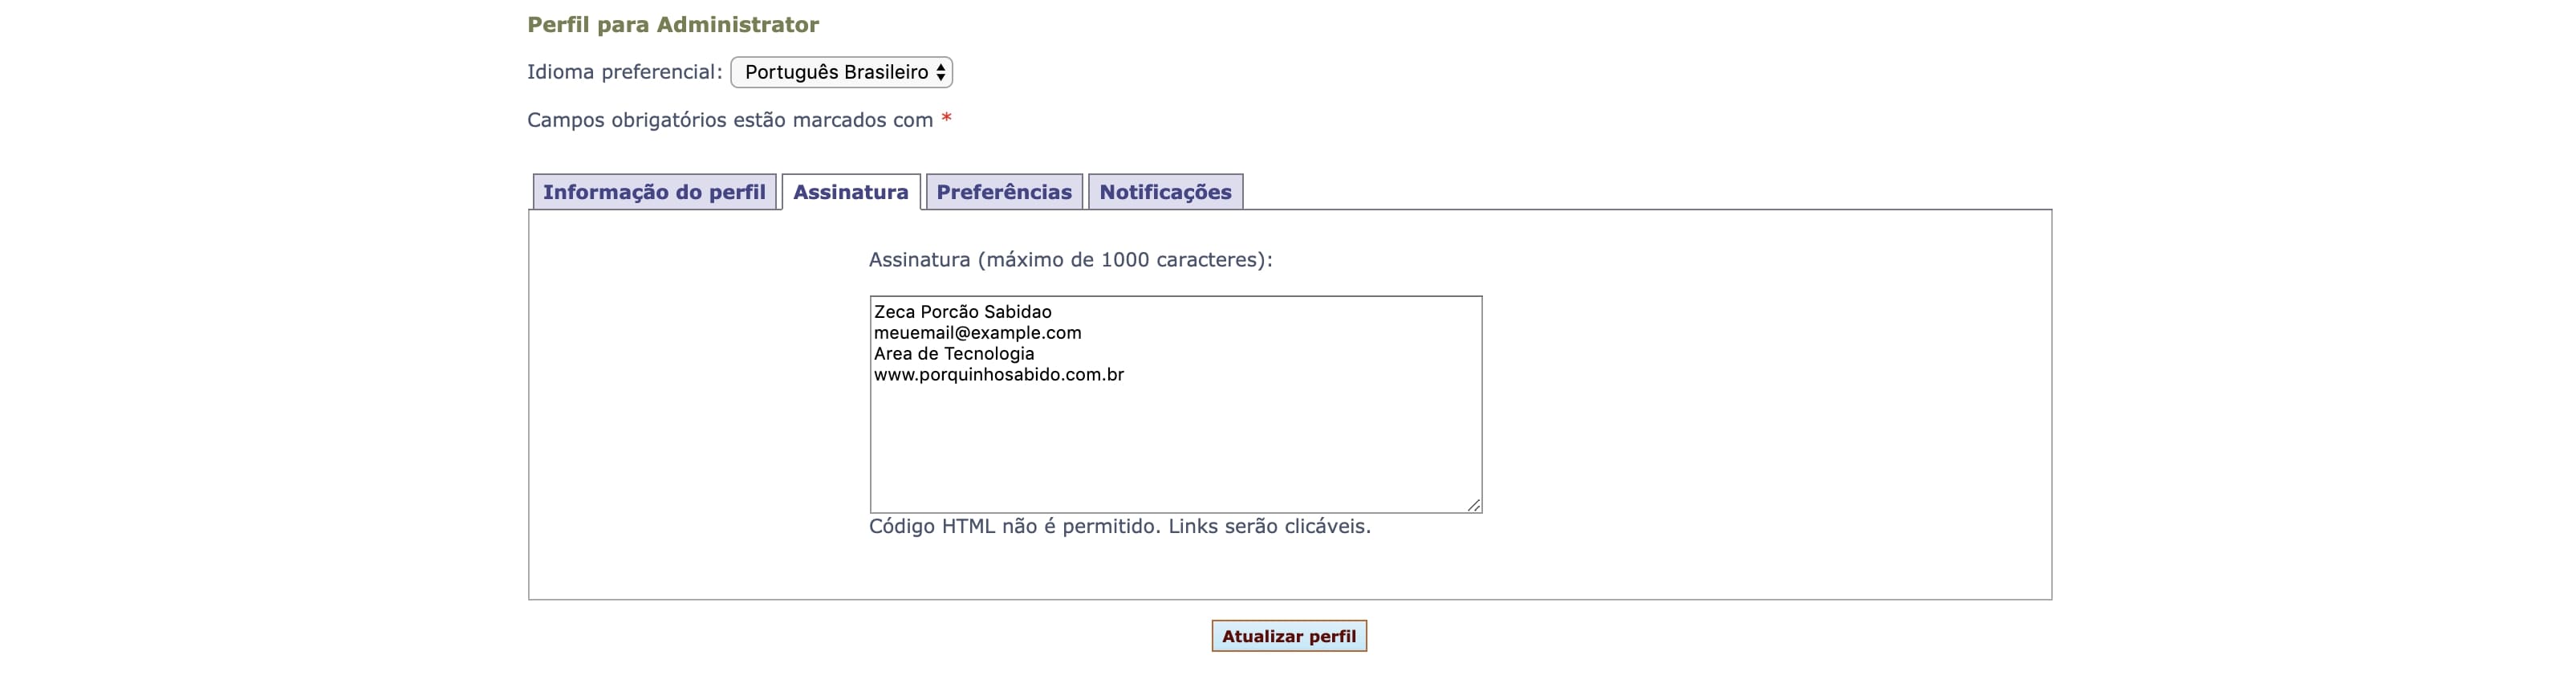This screenshot has width=2576, height=692.
Task: Open the Preferências tab
Action: click(1003, 192)
